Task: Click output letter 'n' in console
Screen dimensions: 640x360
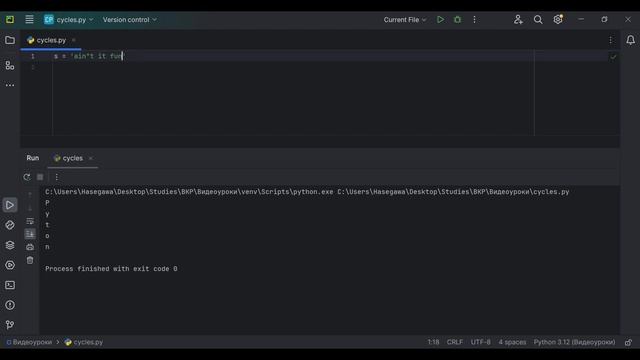Action: (47, 247)
